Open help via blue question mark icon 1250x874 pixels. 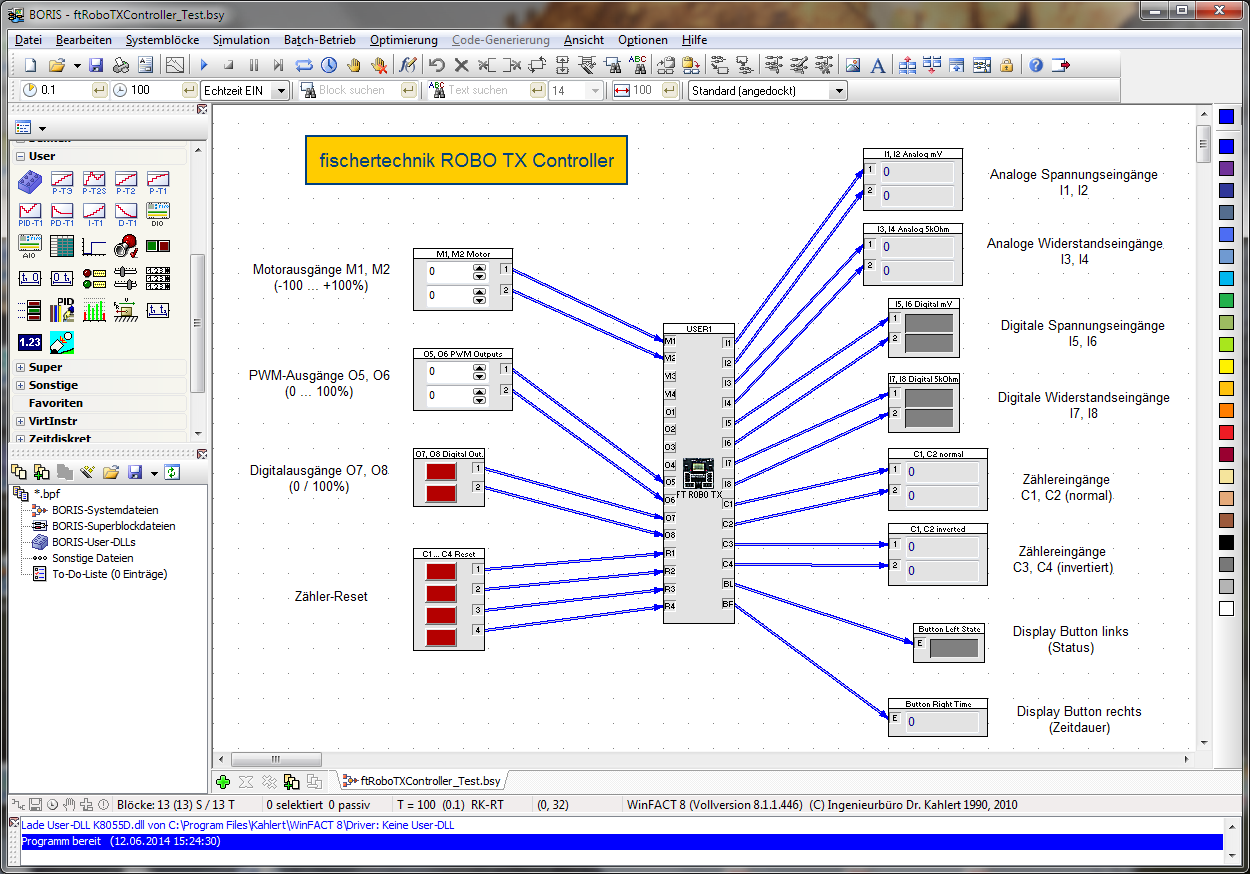tap(1036, 65)
